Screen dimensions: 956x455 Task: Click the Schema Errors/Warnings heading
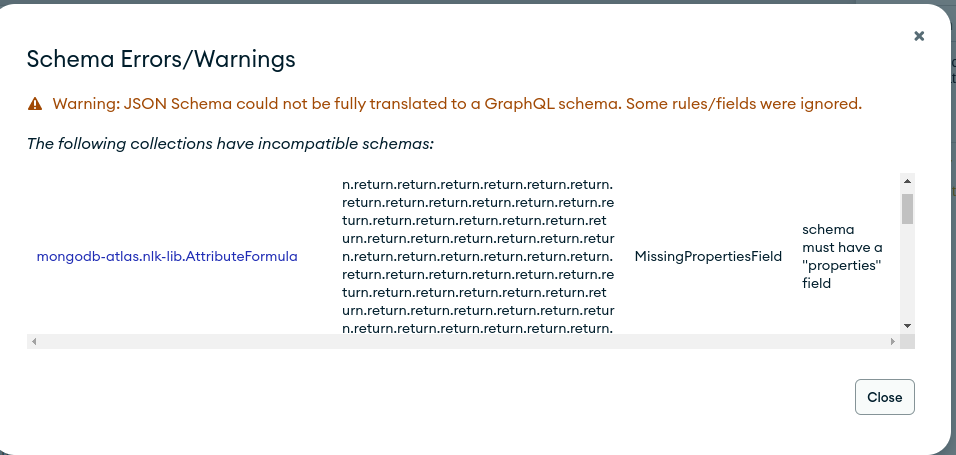tap(161, 59)
